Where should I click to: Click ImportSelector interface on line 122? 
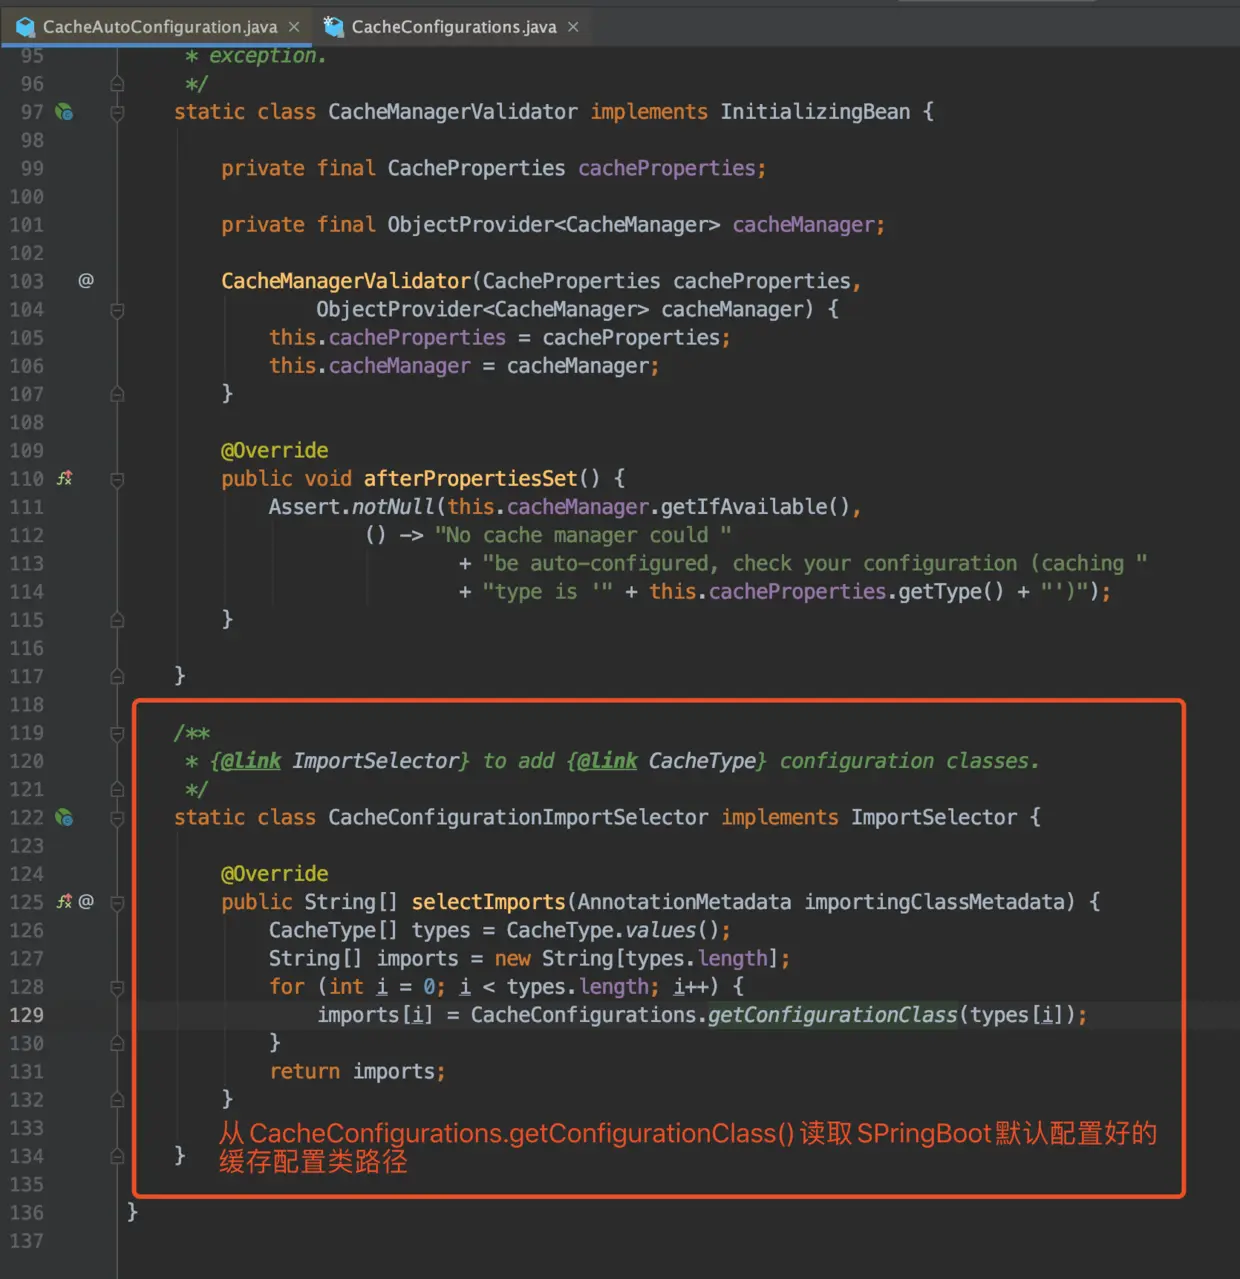(x=934, y=818)
